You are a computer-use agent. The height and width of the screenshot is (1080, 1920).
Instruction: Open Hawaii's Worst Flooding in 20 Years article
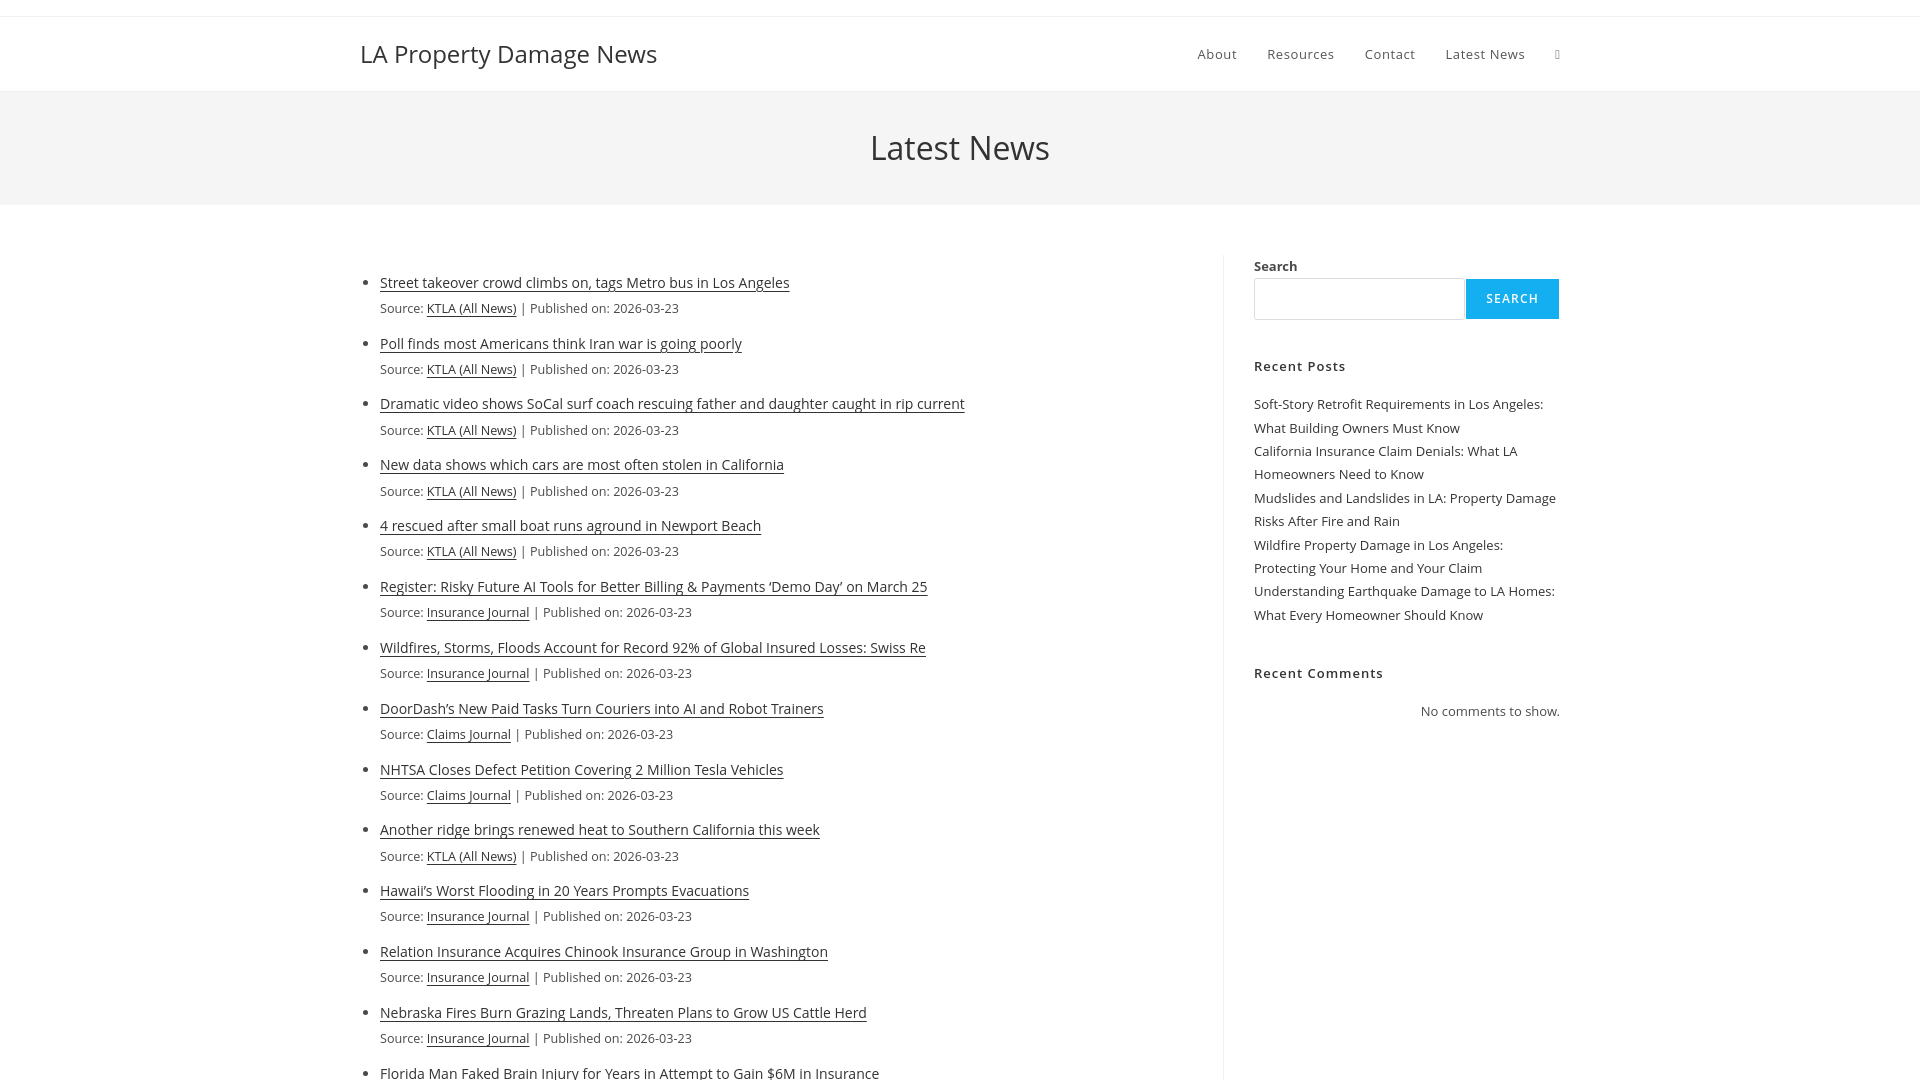564,891
